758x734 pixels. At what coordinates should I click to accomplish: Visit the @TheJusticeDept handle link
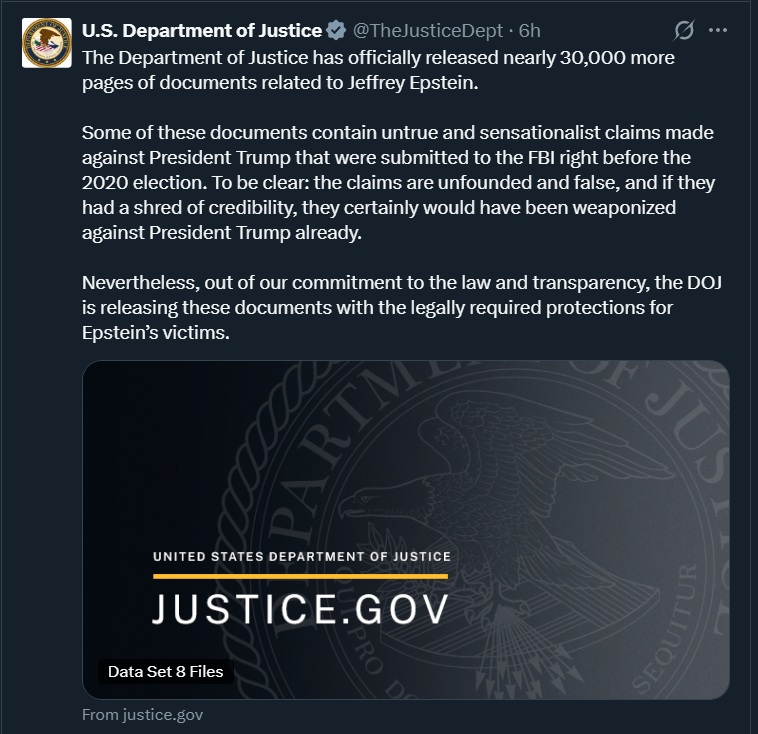(428, 31)
